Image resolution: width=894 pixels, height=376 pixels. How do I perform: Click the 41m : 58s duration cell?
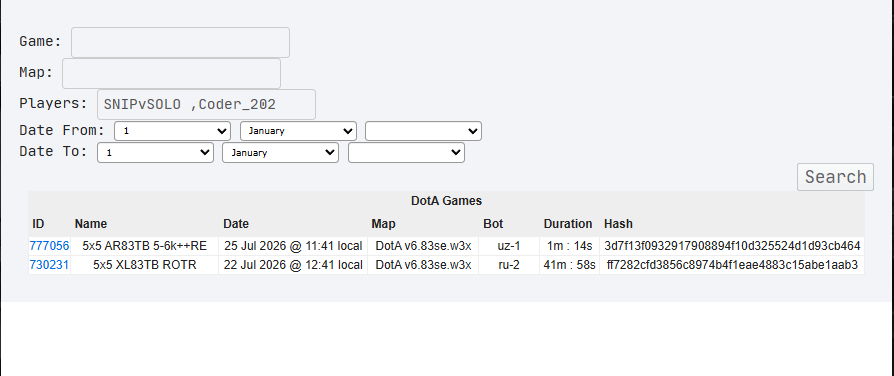pos(569,265)
